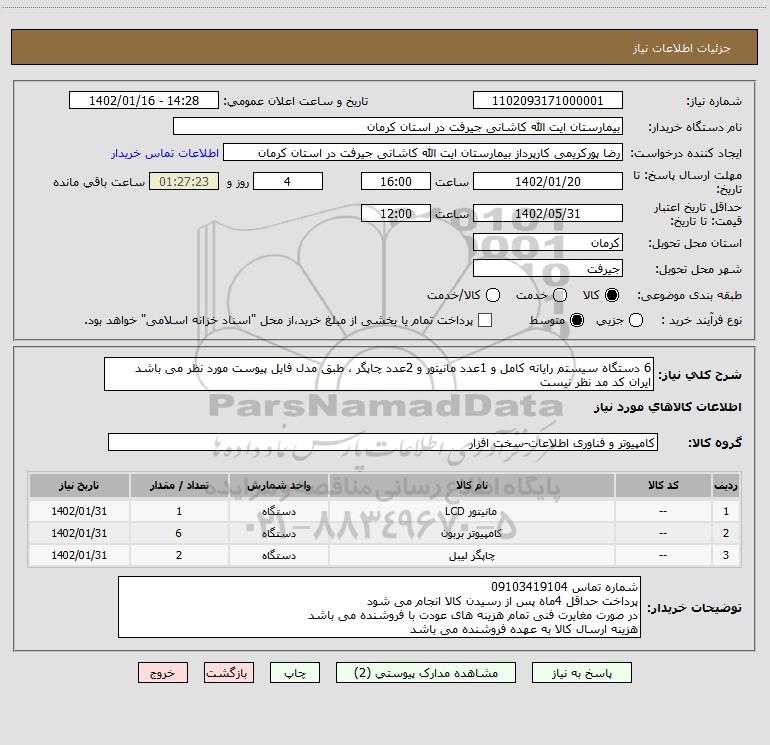This screenshot has height=745, width=770.
Task: Click the delivery province field کرمان
Action: [x=548, y=242]
